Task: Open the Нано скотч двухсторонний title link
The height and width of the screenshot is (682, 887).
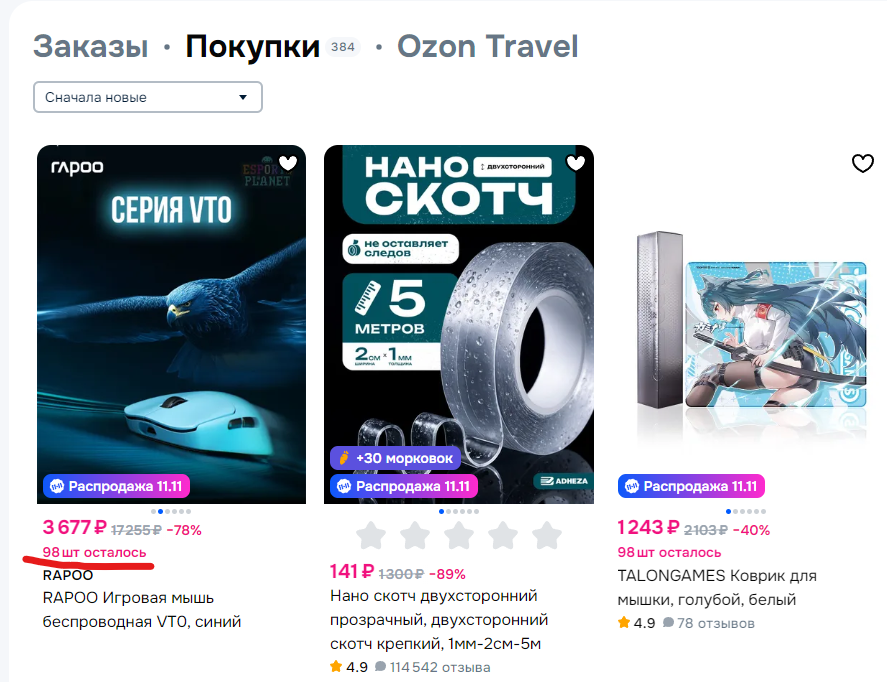Action: pos(439,620)
